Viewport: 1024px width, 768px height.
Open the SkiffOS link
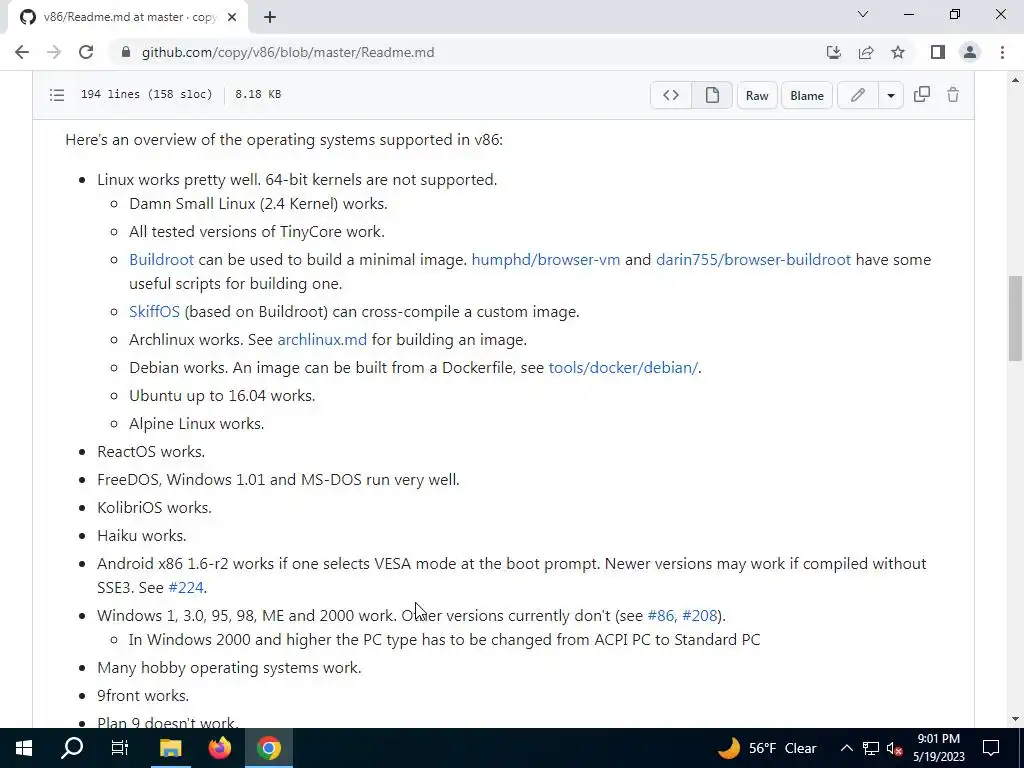click(154, 312)
